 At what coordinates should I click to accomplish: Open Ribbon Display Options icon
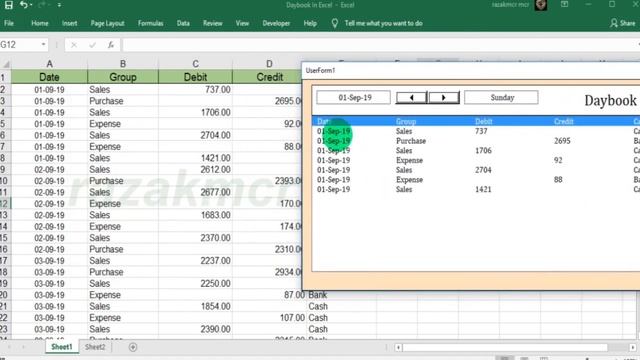coord(564,4)
